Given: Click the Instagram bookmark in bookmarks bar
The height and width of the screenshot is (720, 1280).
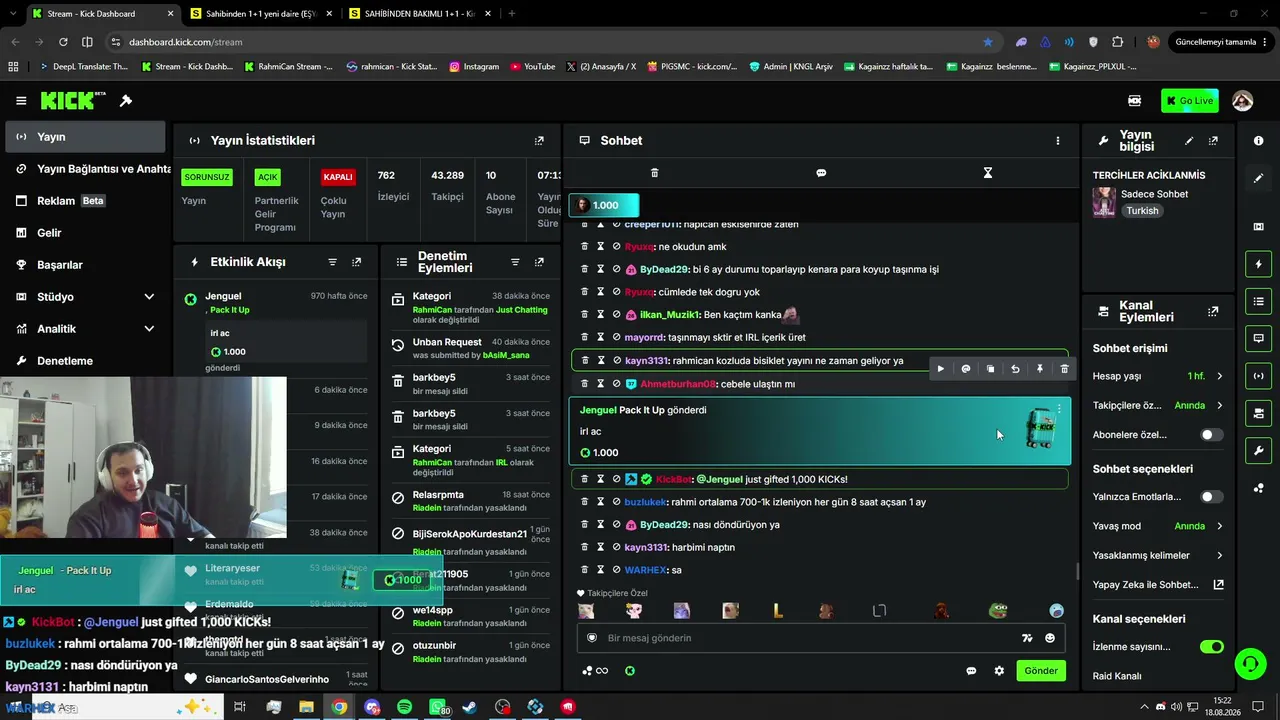Looking at the screenshot, I should 474,67.
